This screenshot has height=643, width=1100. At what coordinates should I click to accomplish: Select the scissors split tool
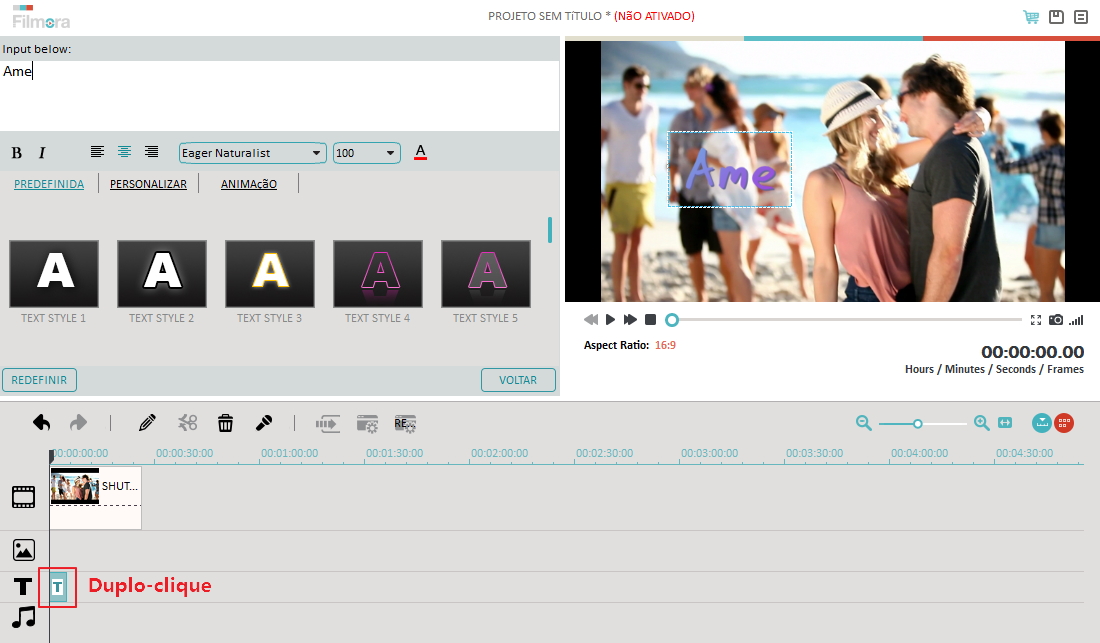(188, 423)
